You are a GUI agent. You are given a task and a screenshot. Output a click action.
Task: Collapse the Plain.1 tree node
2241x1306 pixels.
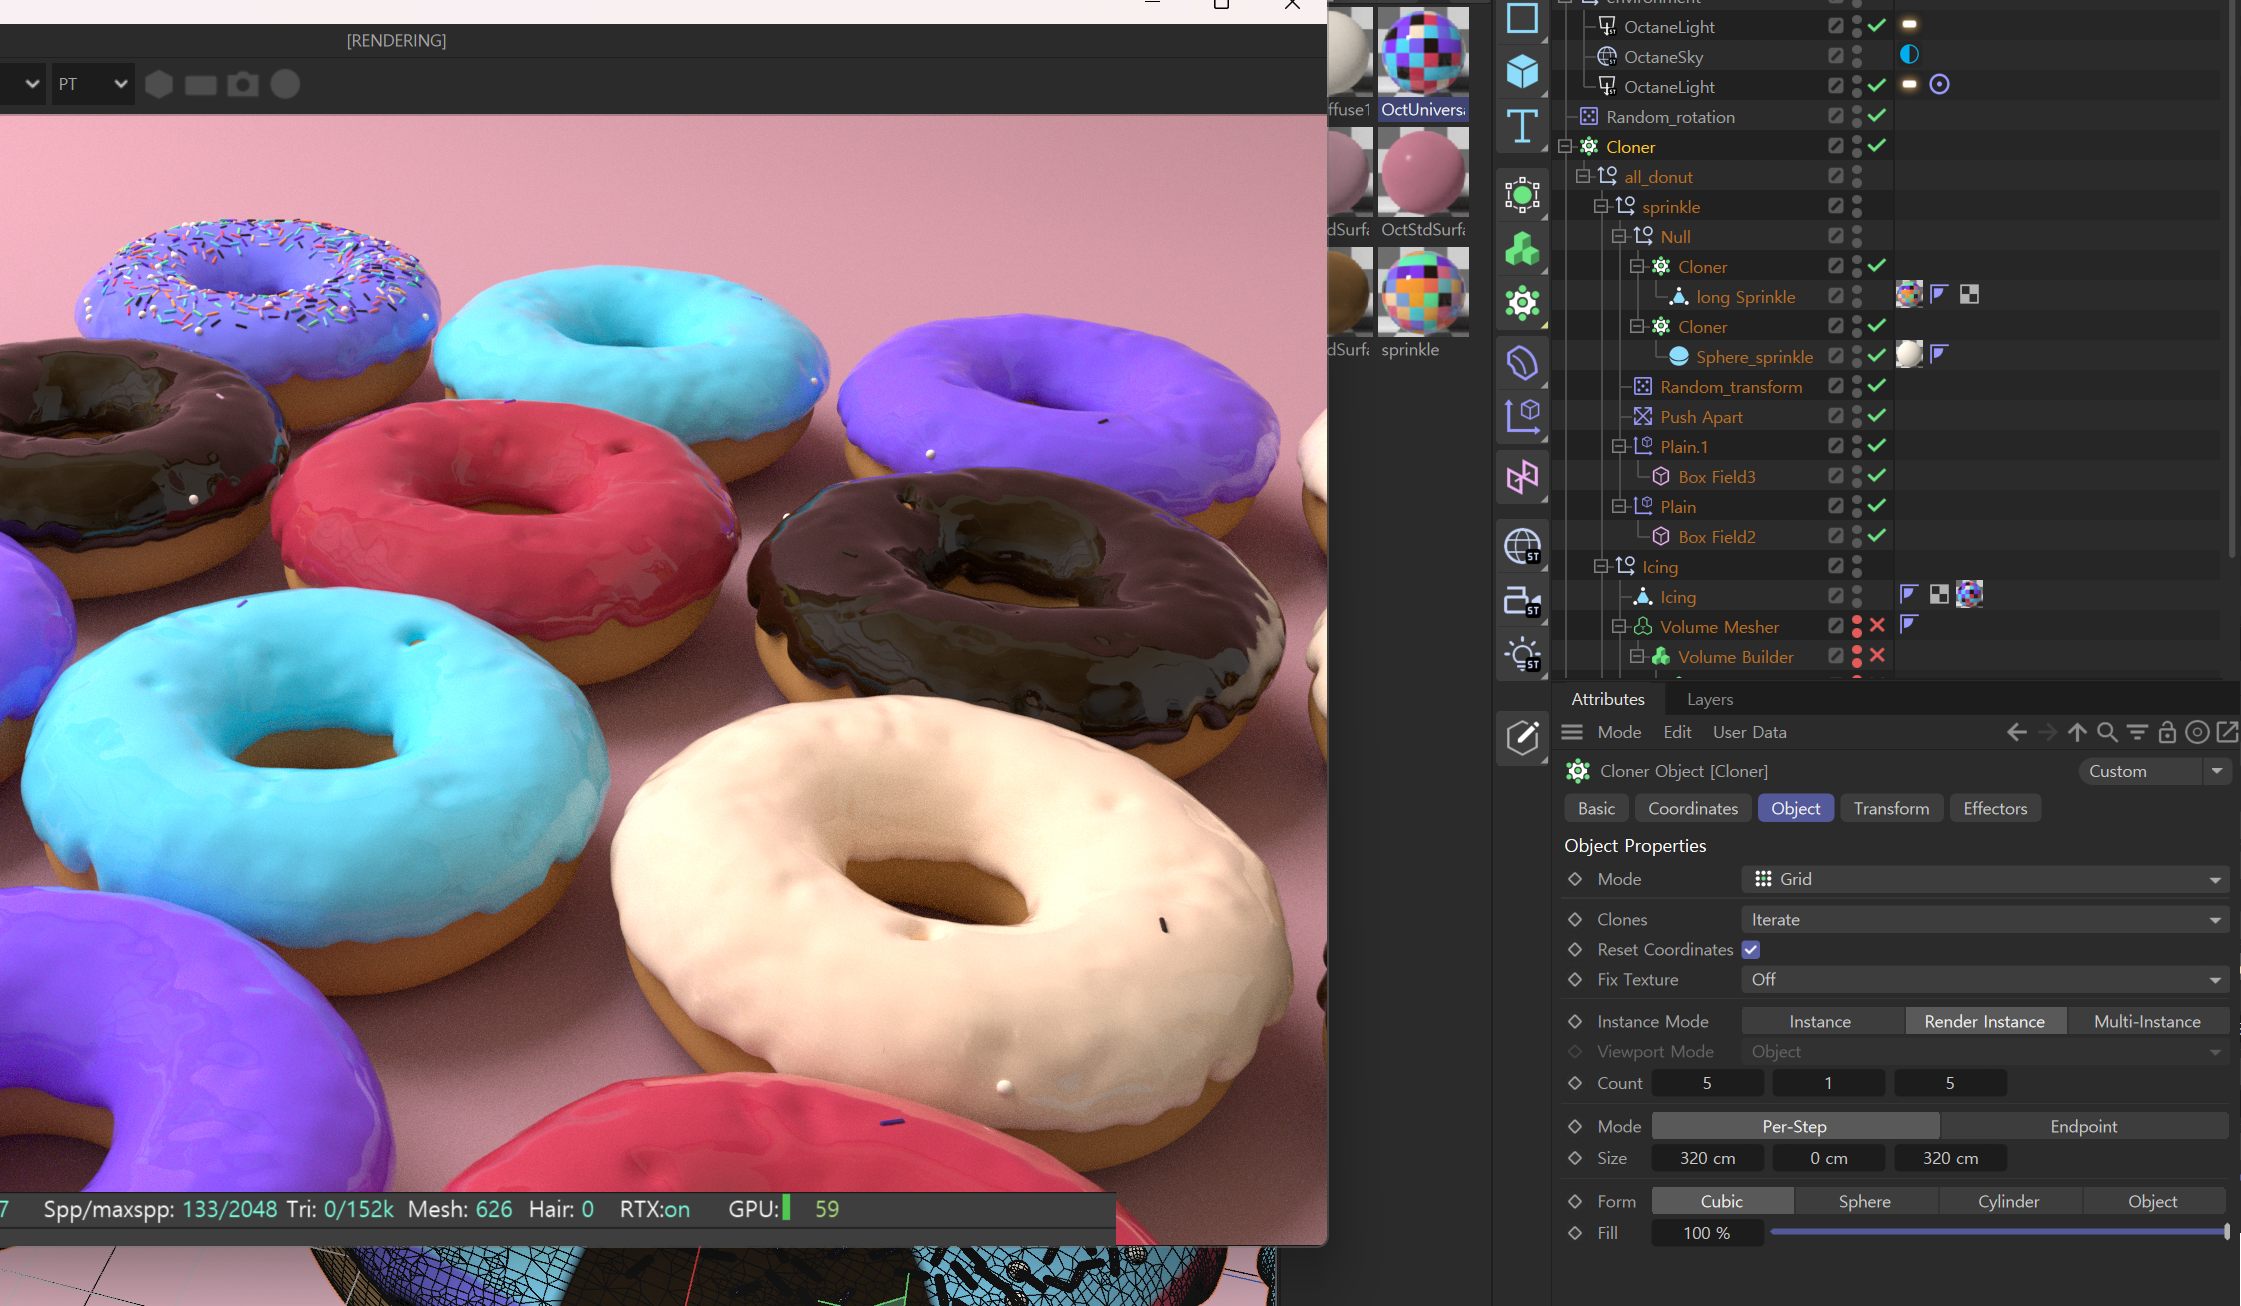coord(1619,446)
